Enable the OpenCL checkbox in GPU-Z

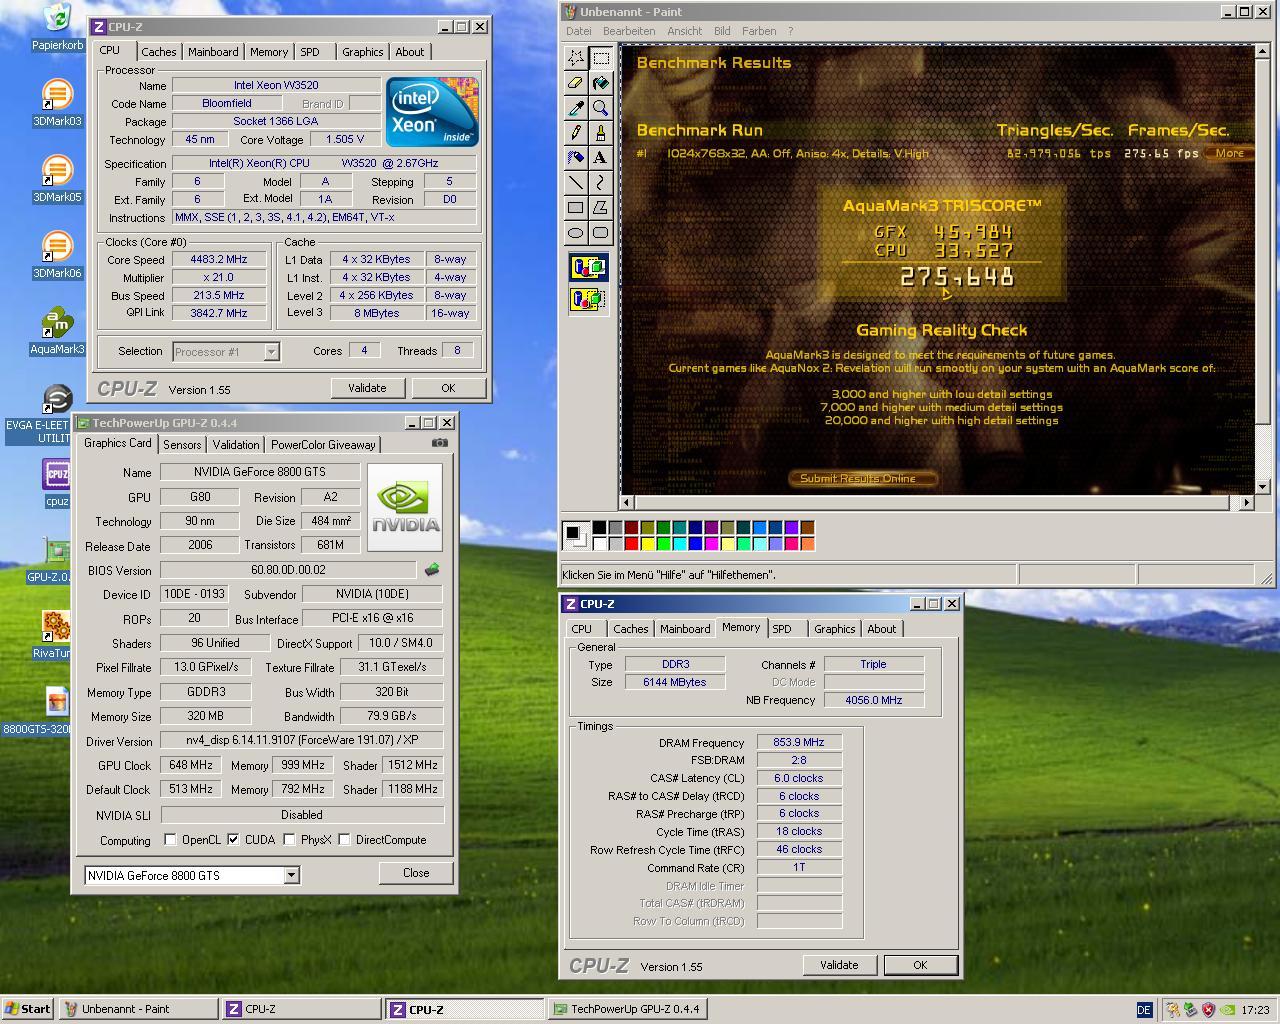(x=170, y=840)
